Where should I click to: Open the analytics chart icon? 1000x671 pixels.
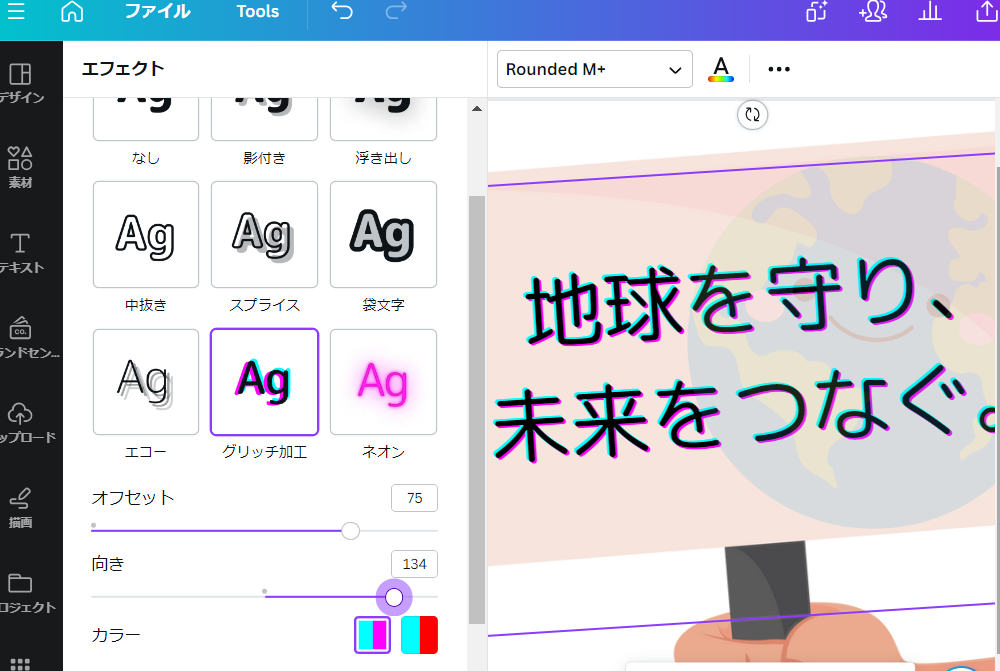click(930, 11)
